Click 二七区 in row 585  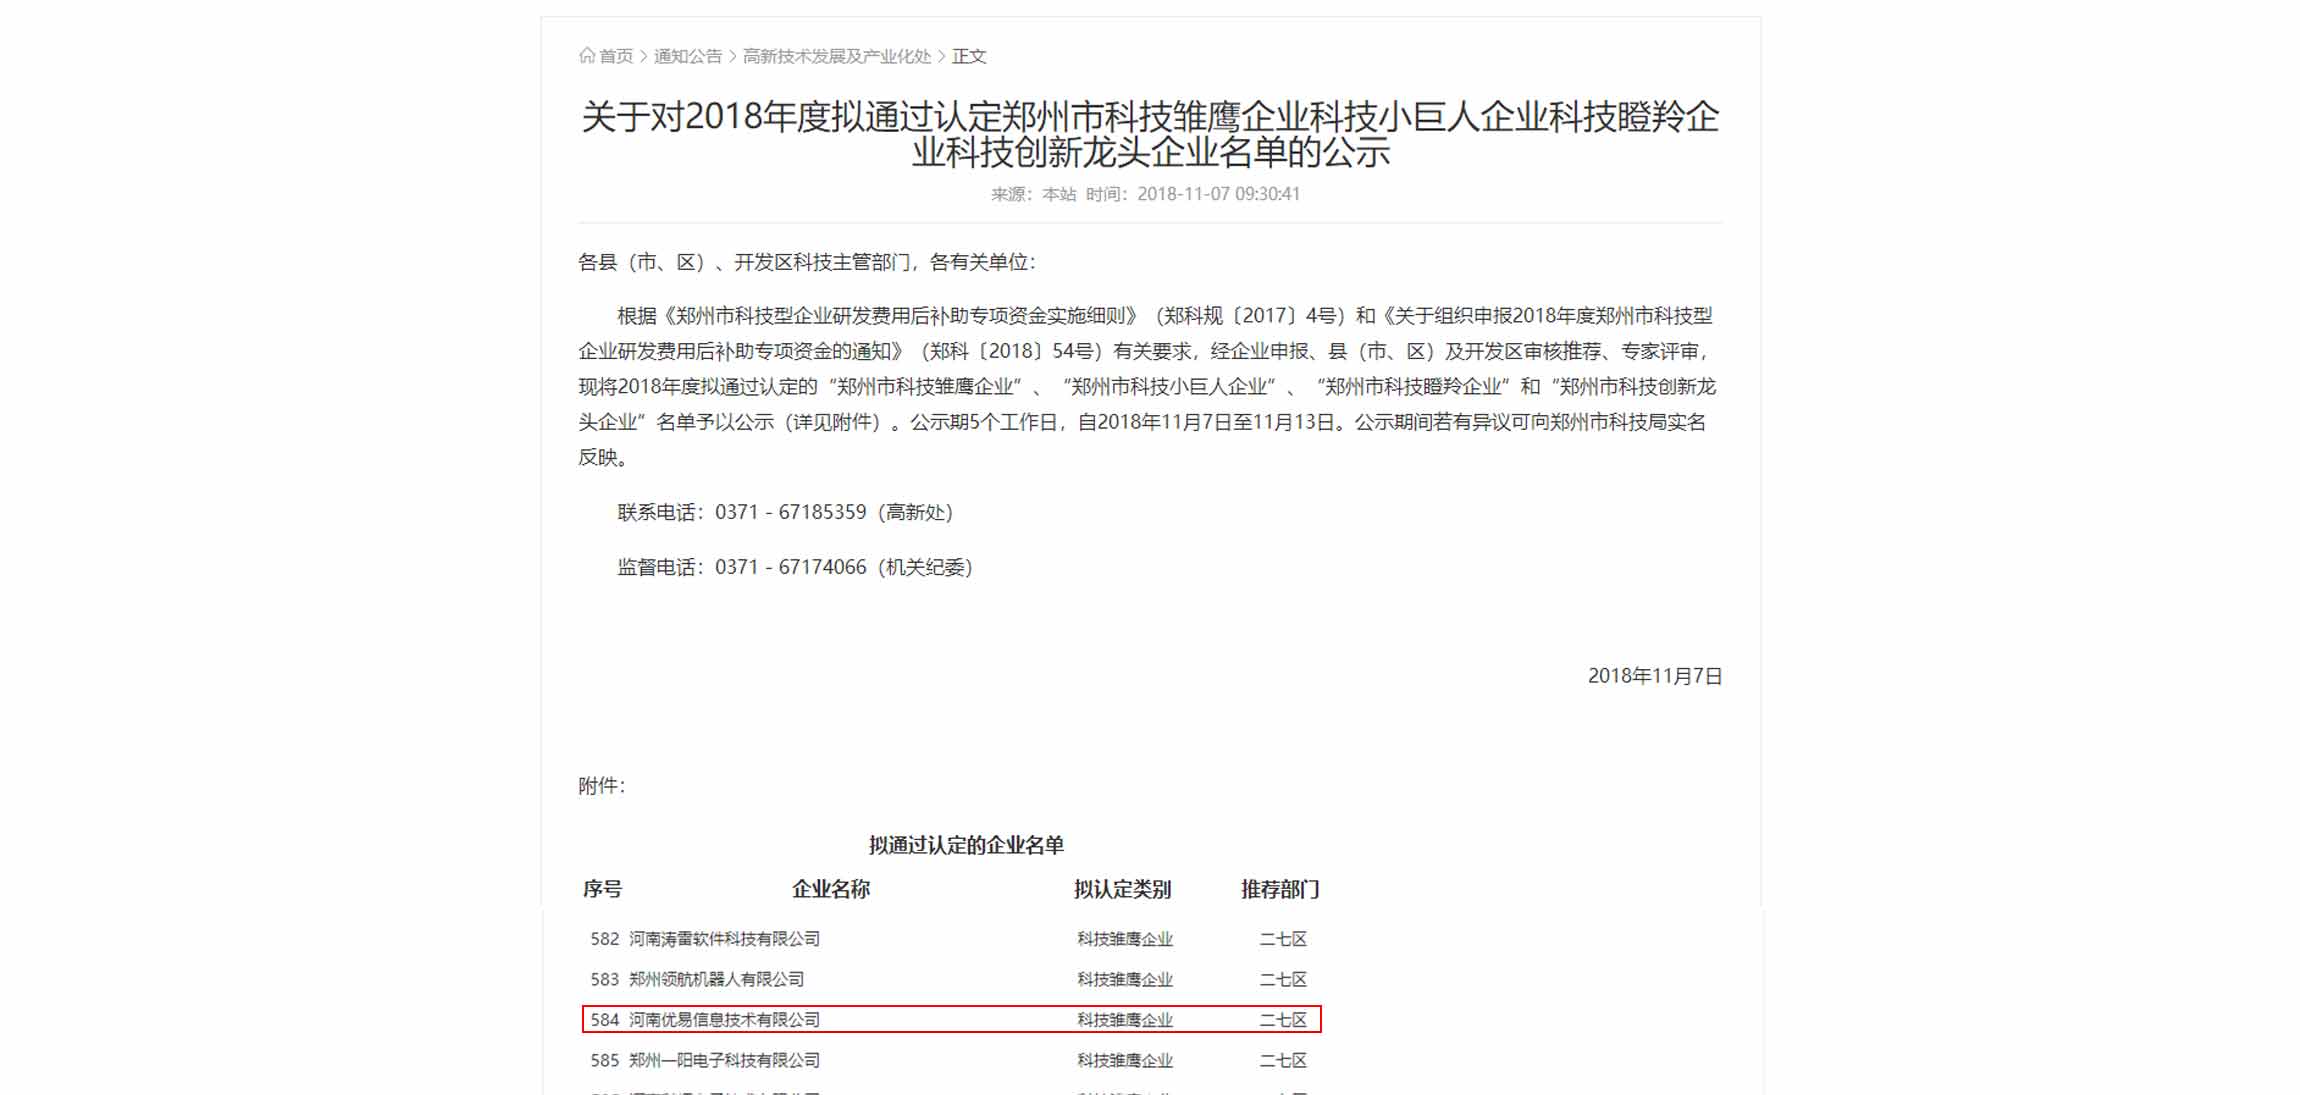click(1283, 1060)
